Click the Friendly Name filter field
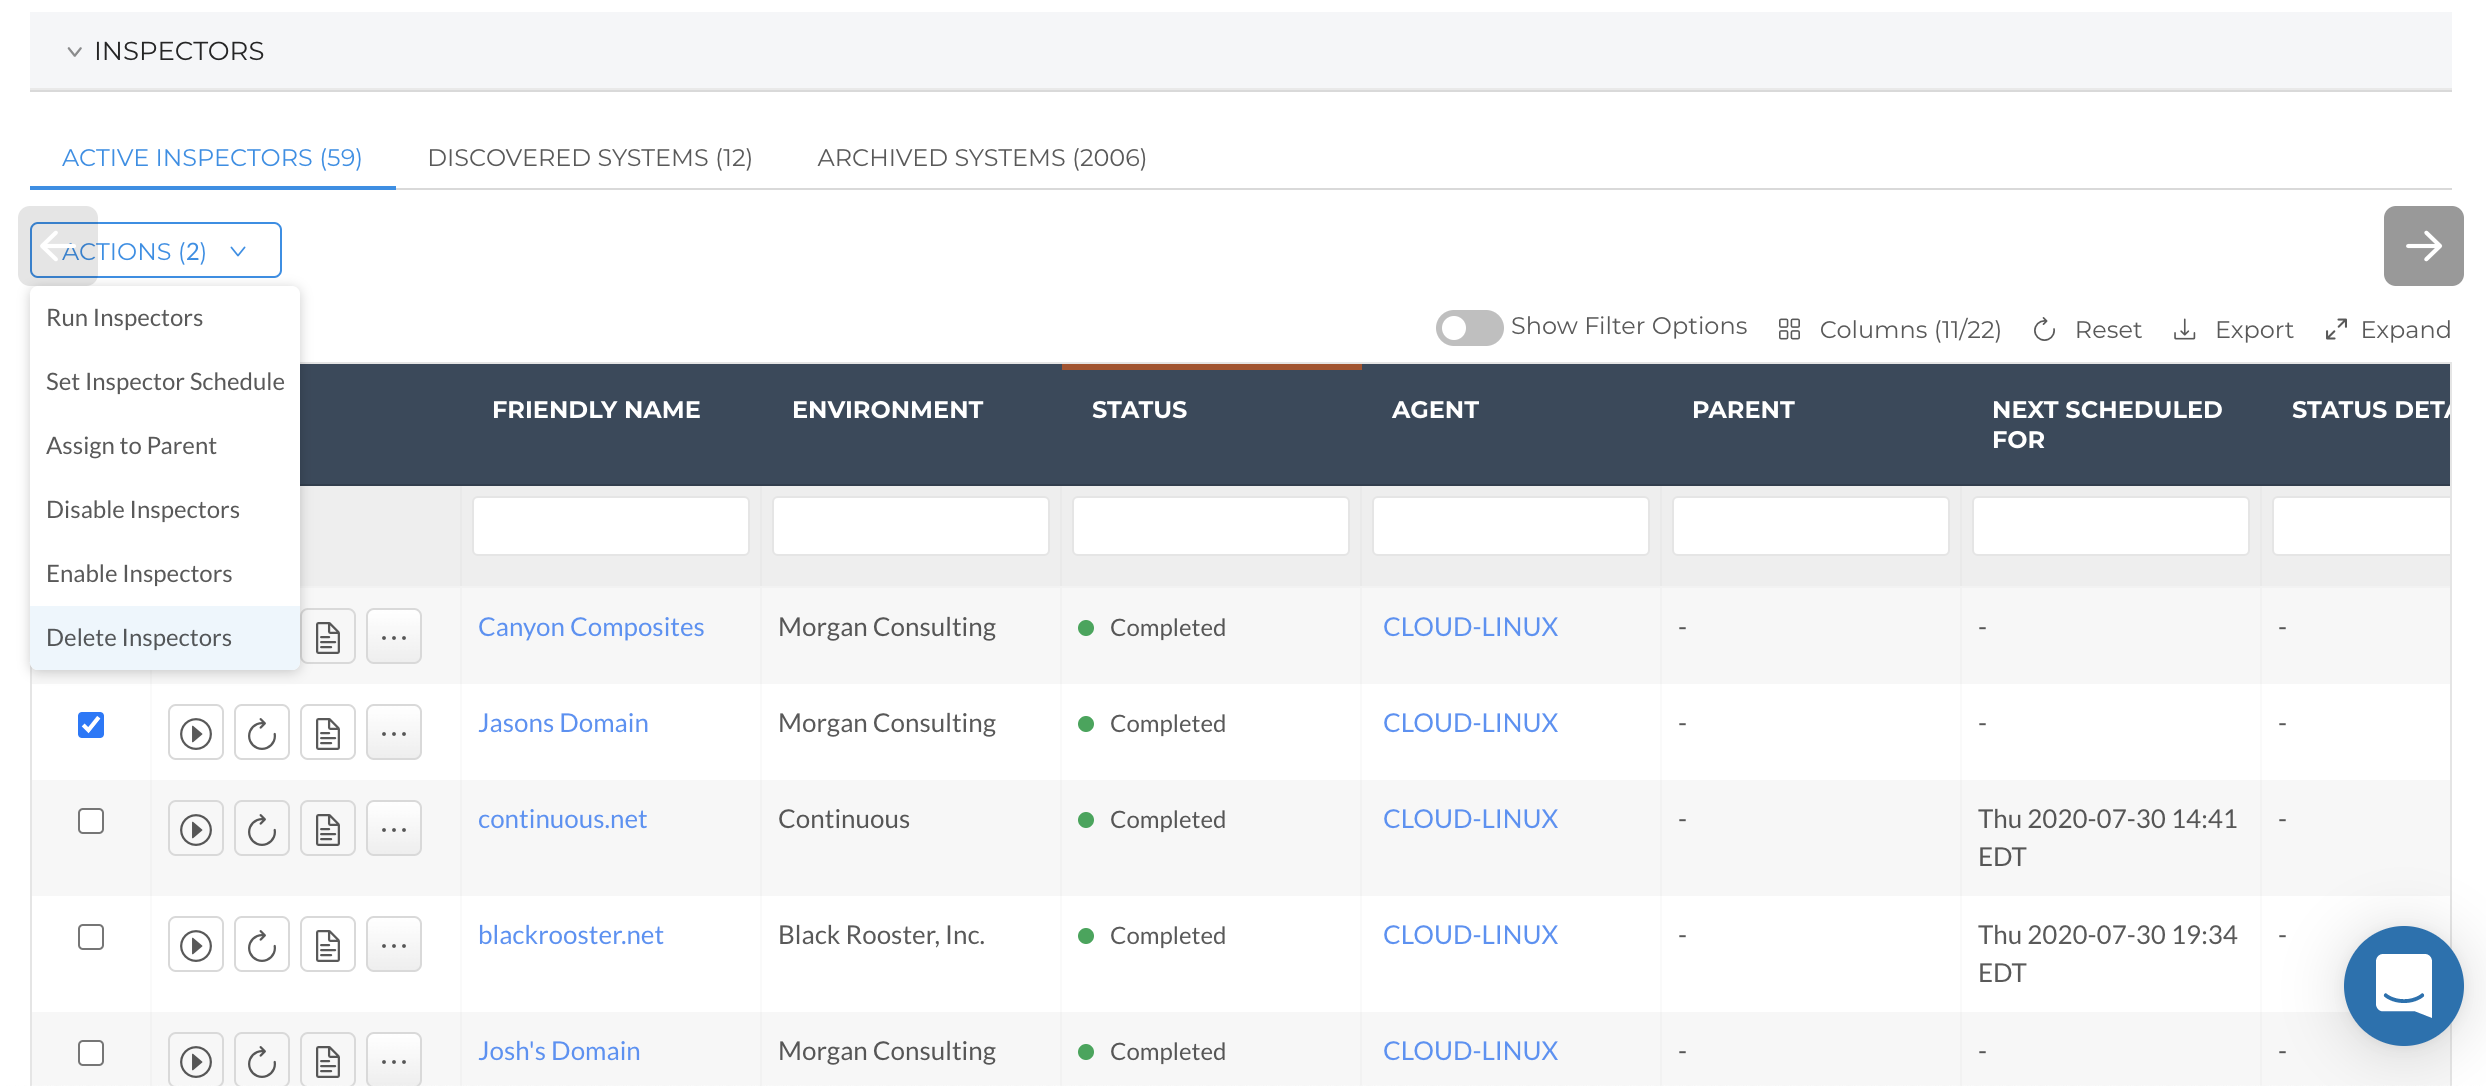 (611, 526)
